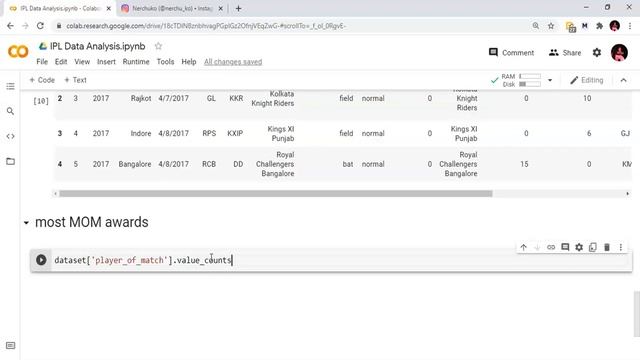Screen dimensions: 640x360
Task: Add a new Code cell
Action: [x=42, y=80]
